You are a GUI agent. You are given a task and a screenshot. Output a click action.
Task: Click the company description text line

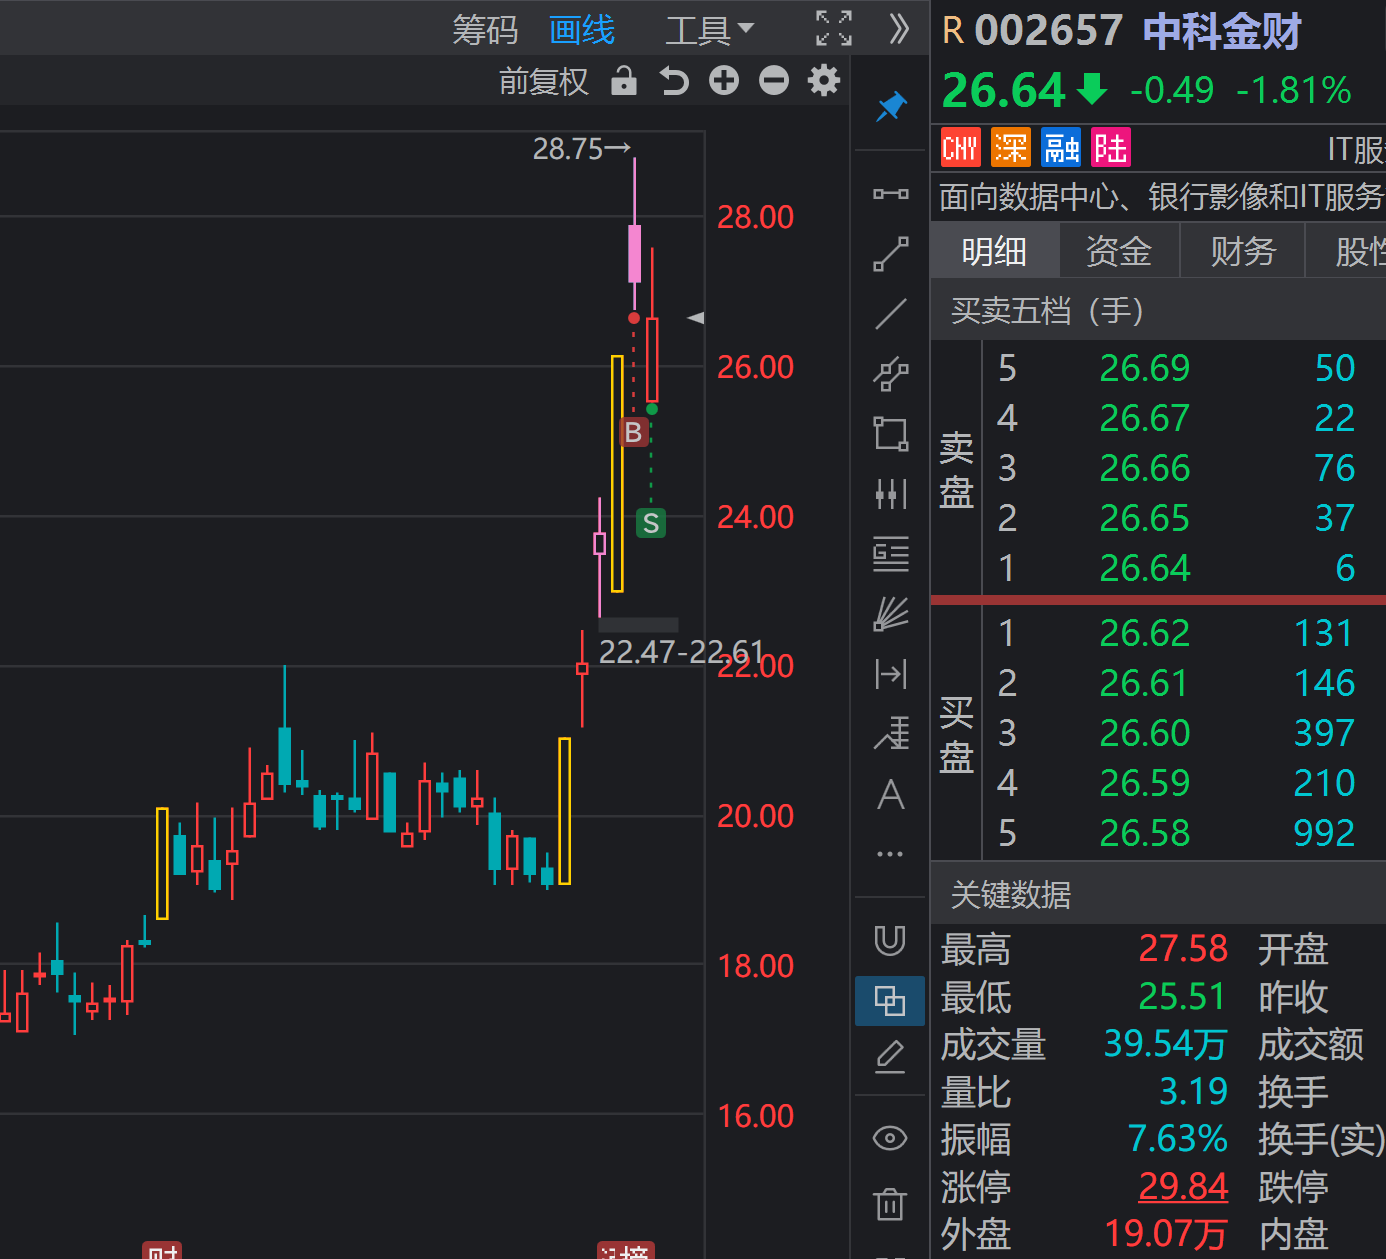pyautogui.click(x=1162, y=197)
